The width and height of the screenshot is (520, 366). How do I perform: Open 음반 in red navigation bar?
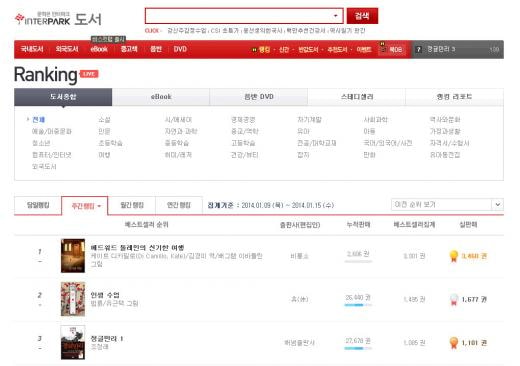pos(156,49)
